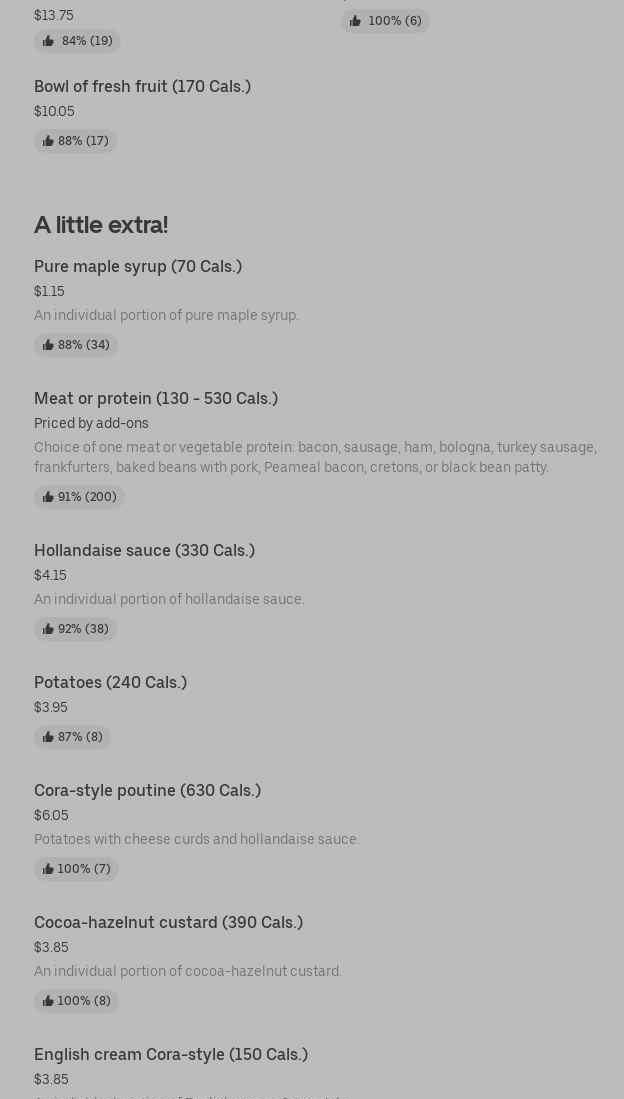The image size is (624, 1099).
Task: Select Cocoa-hazelnut custard (390 Cals.)
Action: [168, 922]
